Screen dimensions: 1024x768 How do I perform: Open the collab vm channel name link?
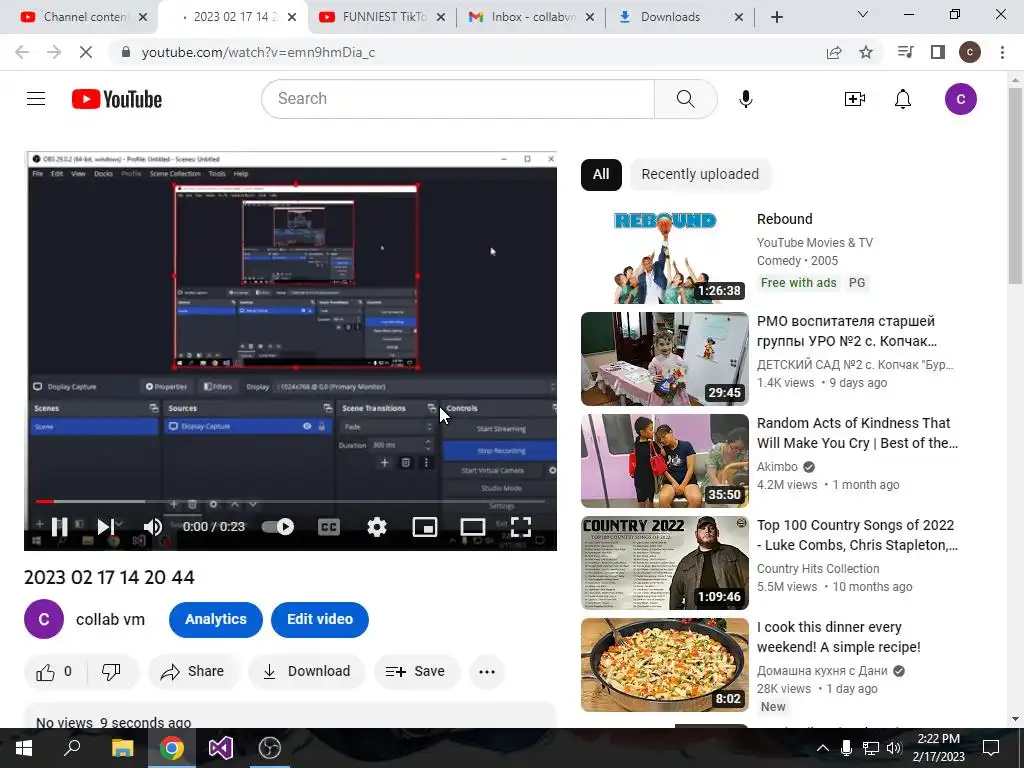pyautogui.click(x=110, y=619)
